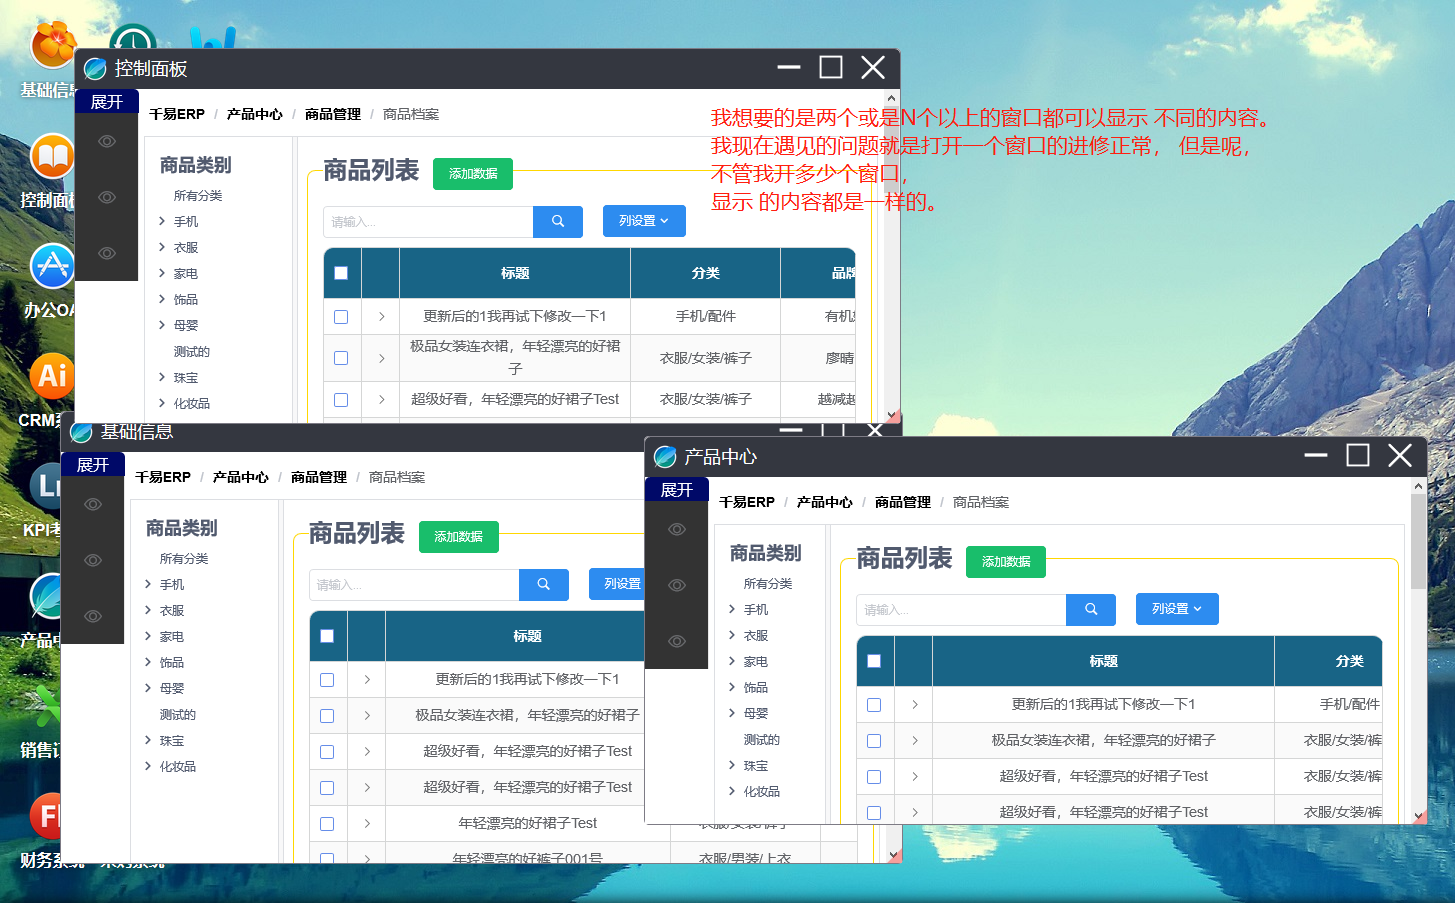
Task: Expand the 母婴 category in 产品中心 window tree
Action: pyautogui.click(x=732, y=713)
